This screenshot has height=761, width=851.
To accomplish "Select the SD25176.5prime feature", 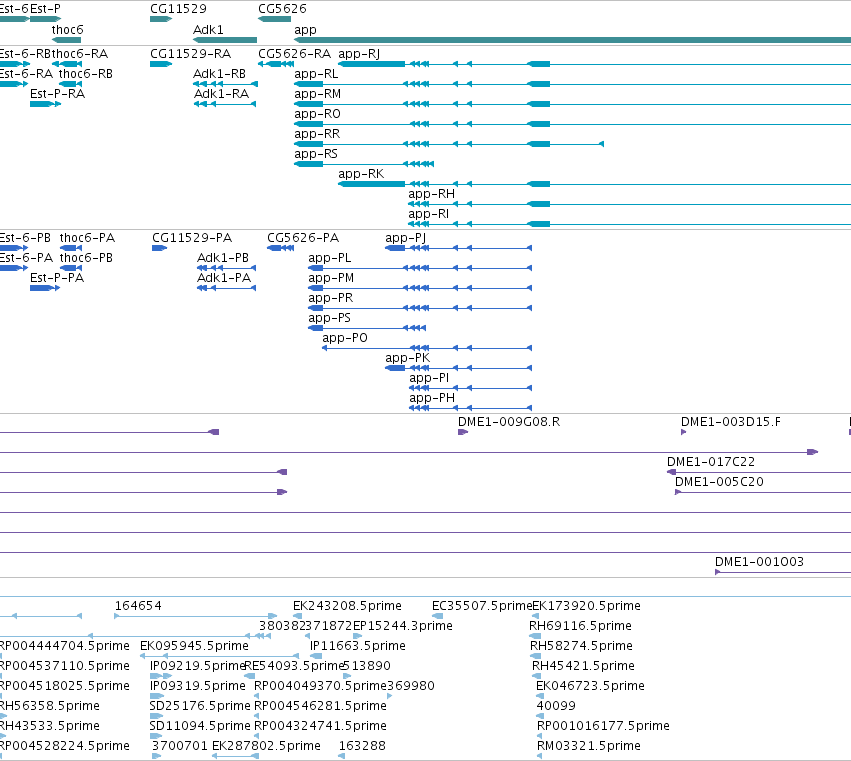I will [200, 706].
